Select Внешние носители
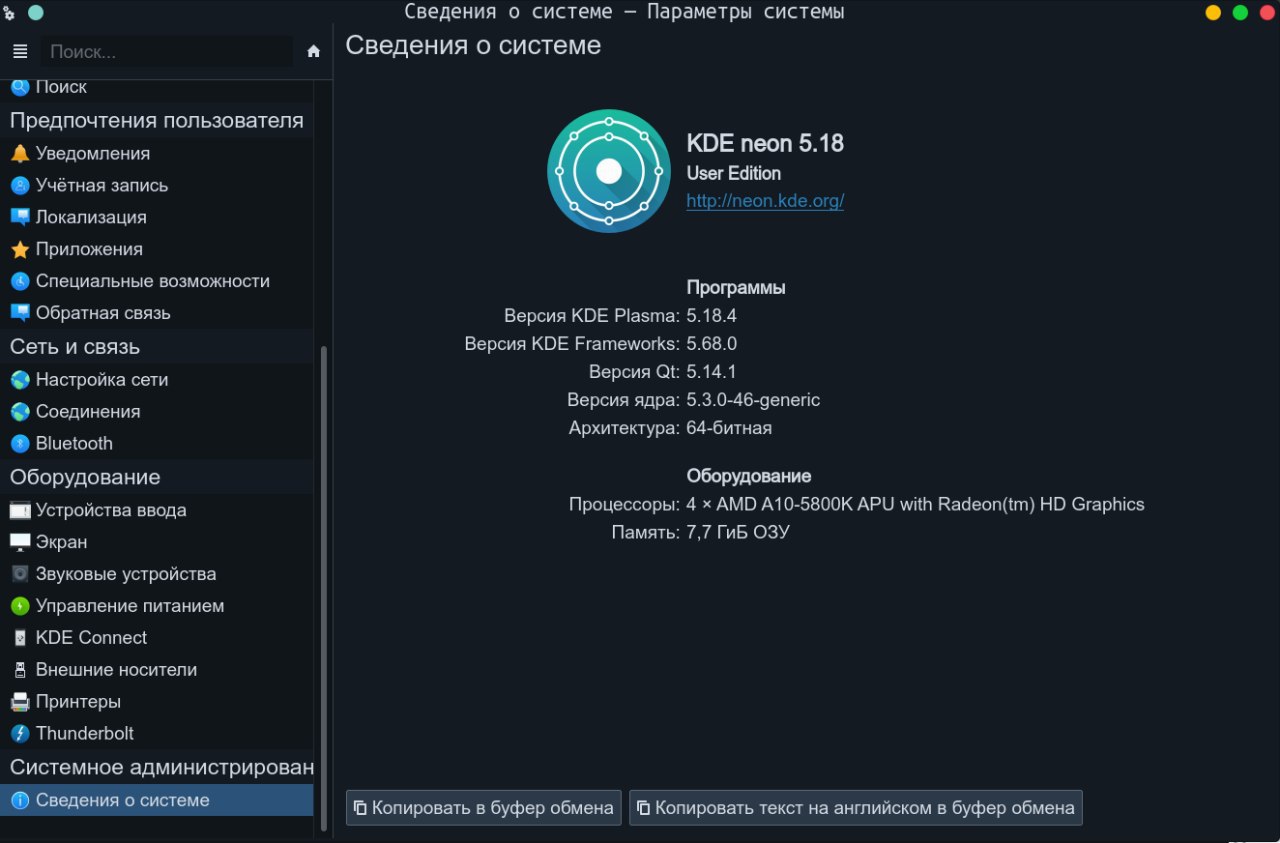The image size is (1280, 843). pyautogui.click(x=157, y=669)
